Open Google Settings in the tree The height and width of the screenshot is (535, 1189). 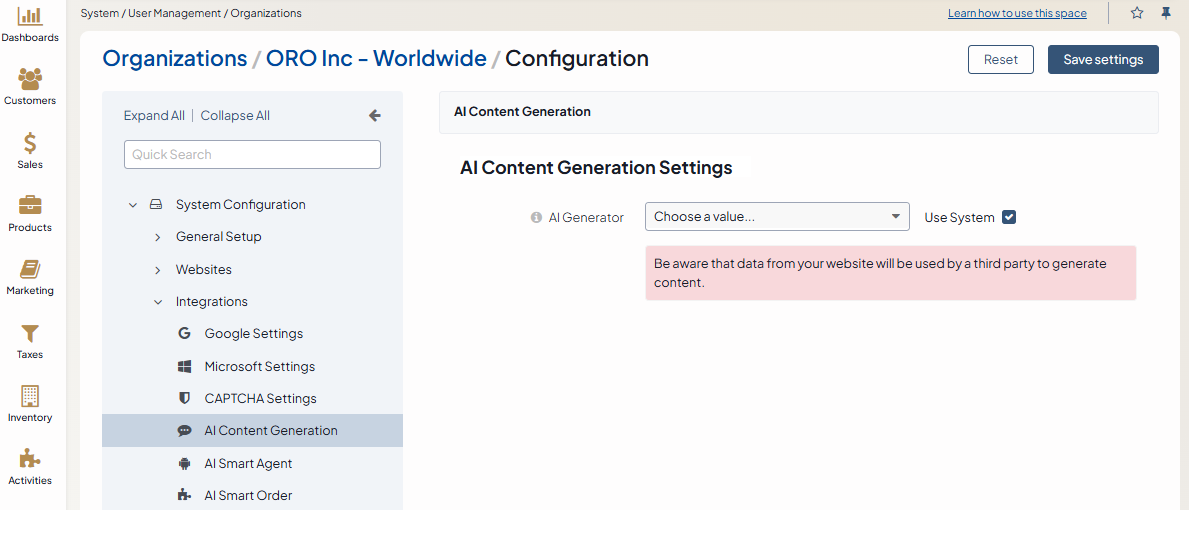253,334
